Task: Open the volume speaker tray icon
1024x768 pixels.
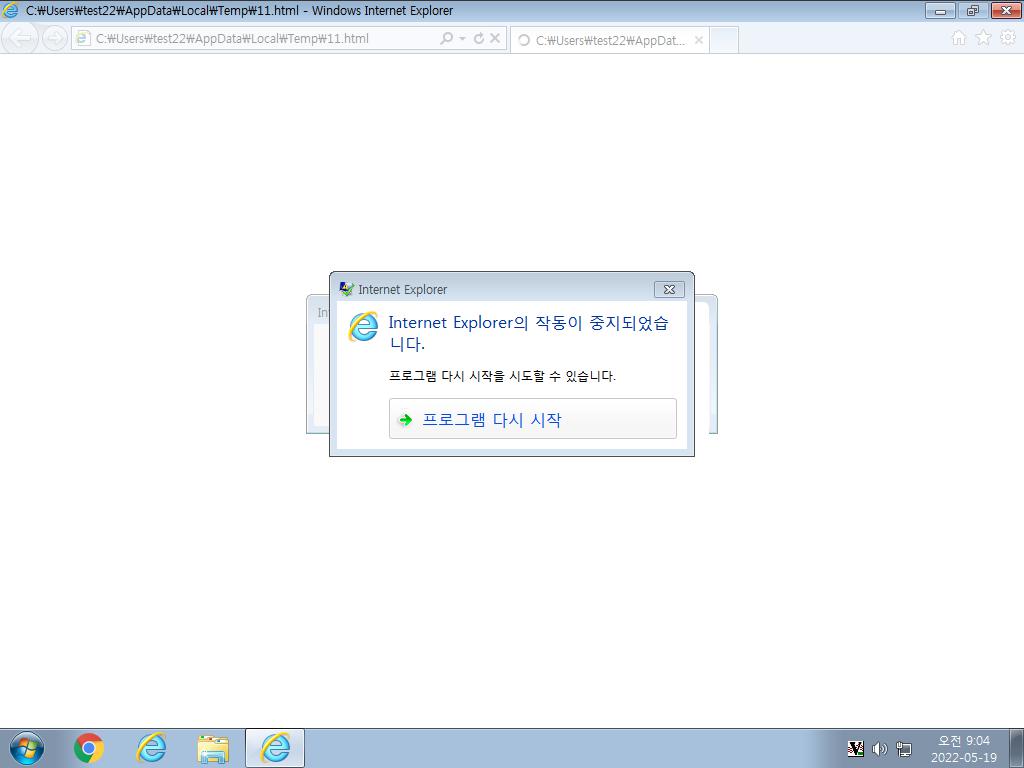Action: (880, 748)
